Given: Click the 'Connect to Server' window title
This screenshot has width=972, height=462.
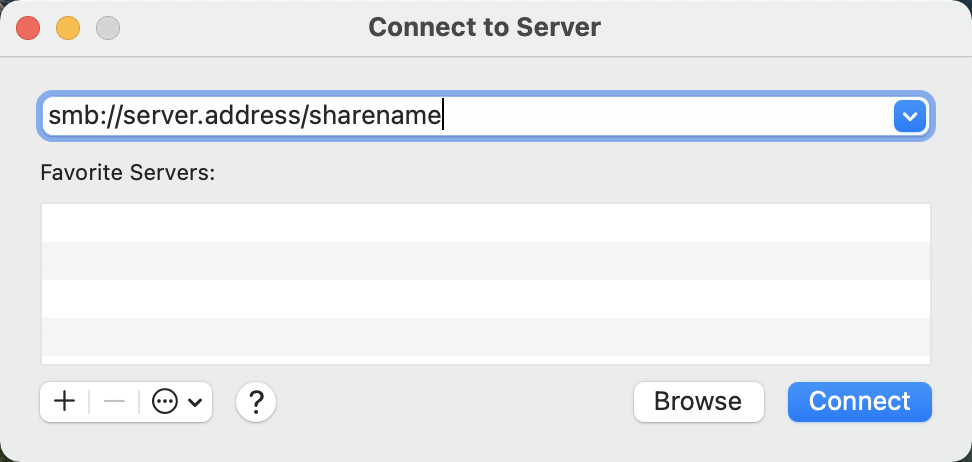Looking at the screenshot, I should tap(485, 27).
